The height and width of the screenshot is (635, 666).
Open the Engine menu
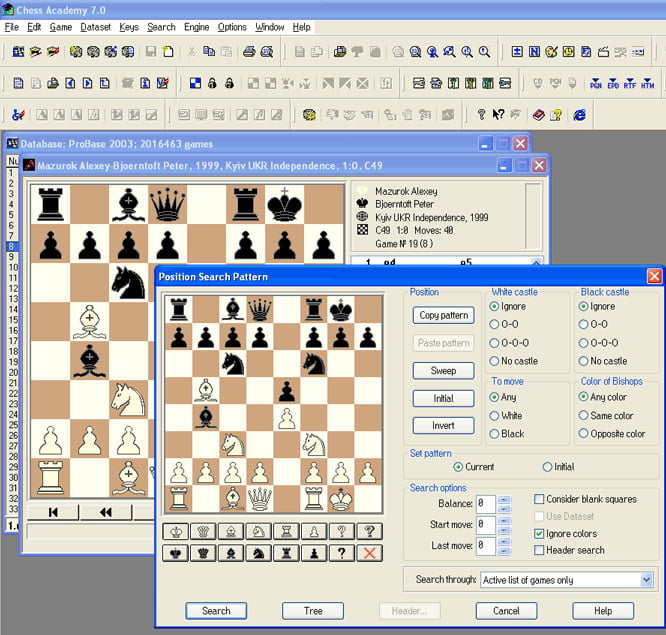(x=196, y=27)
